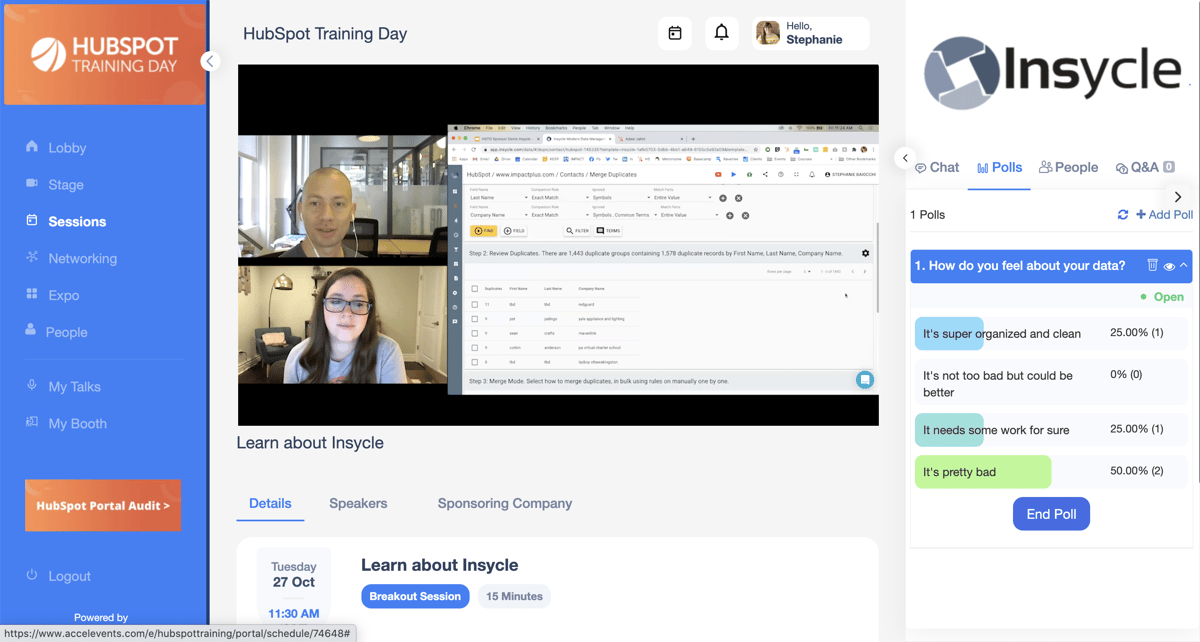This screenshot has height=642, width=1200.
Task: Click blue play icon in Insycle toolbar
Action: coord(733,175)
